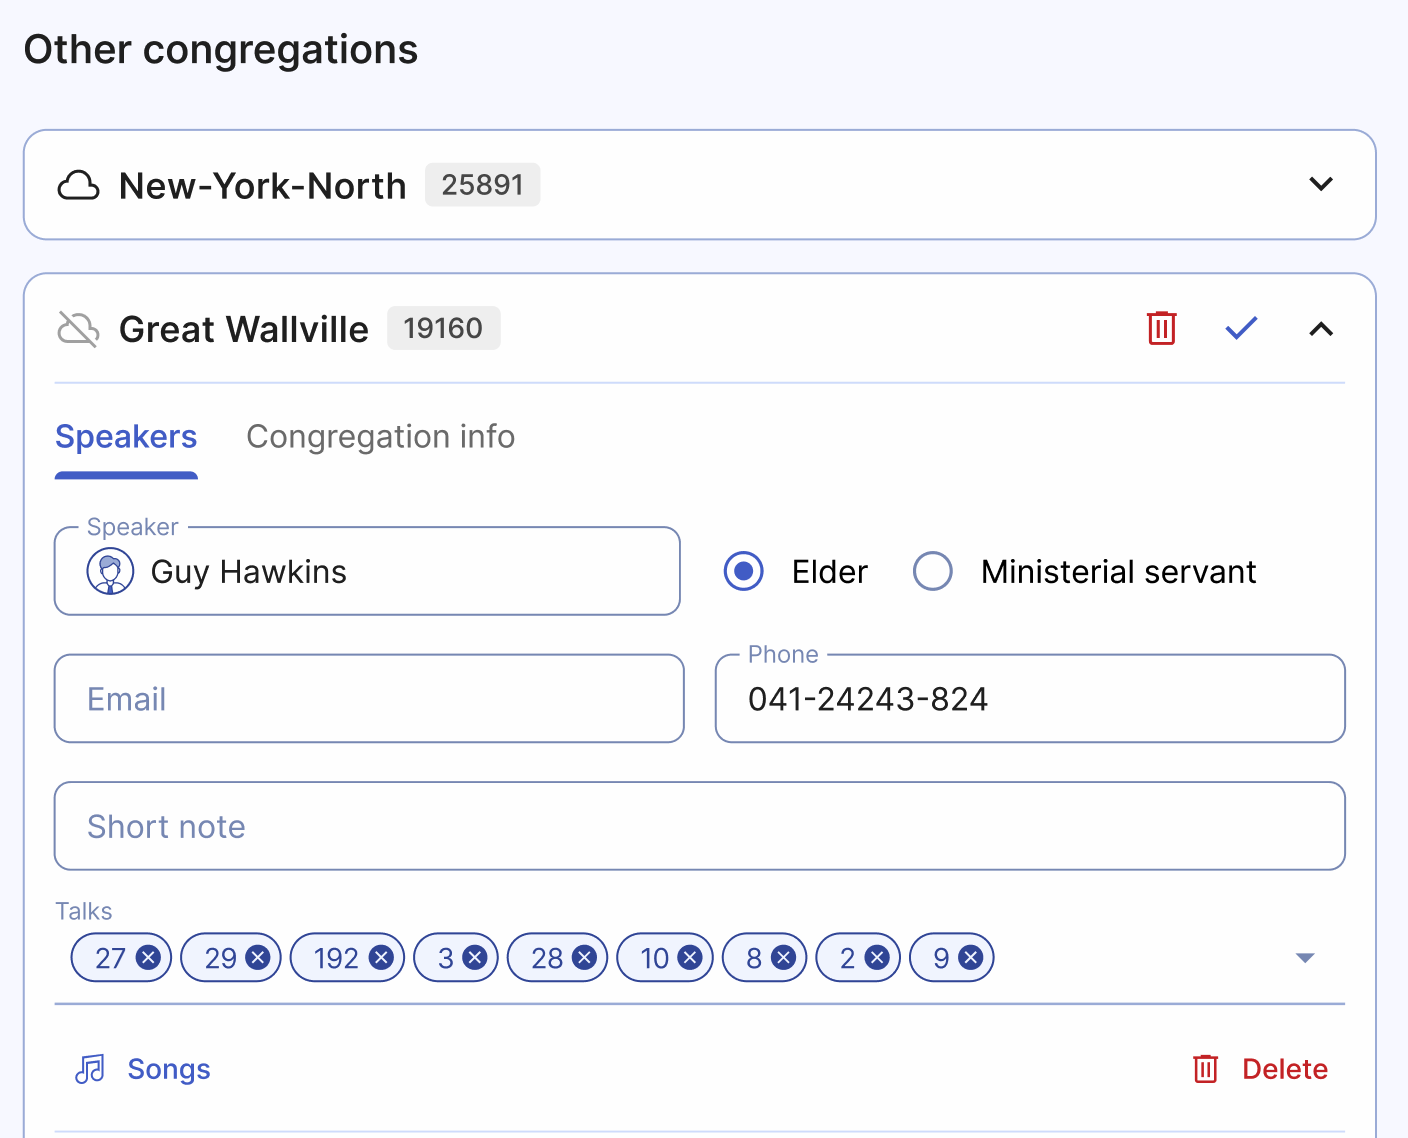The width and height of the screenshot is (1408, 1138).
Task: Remove talk 192 from the Talks list
Action: point(380,957)
